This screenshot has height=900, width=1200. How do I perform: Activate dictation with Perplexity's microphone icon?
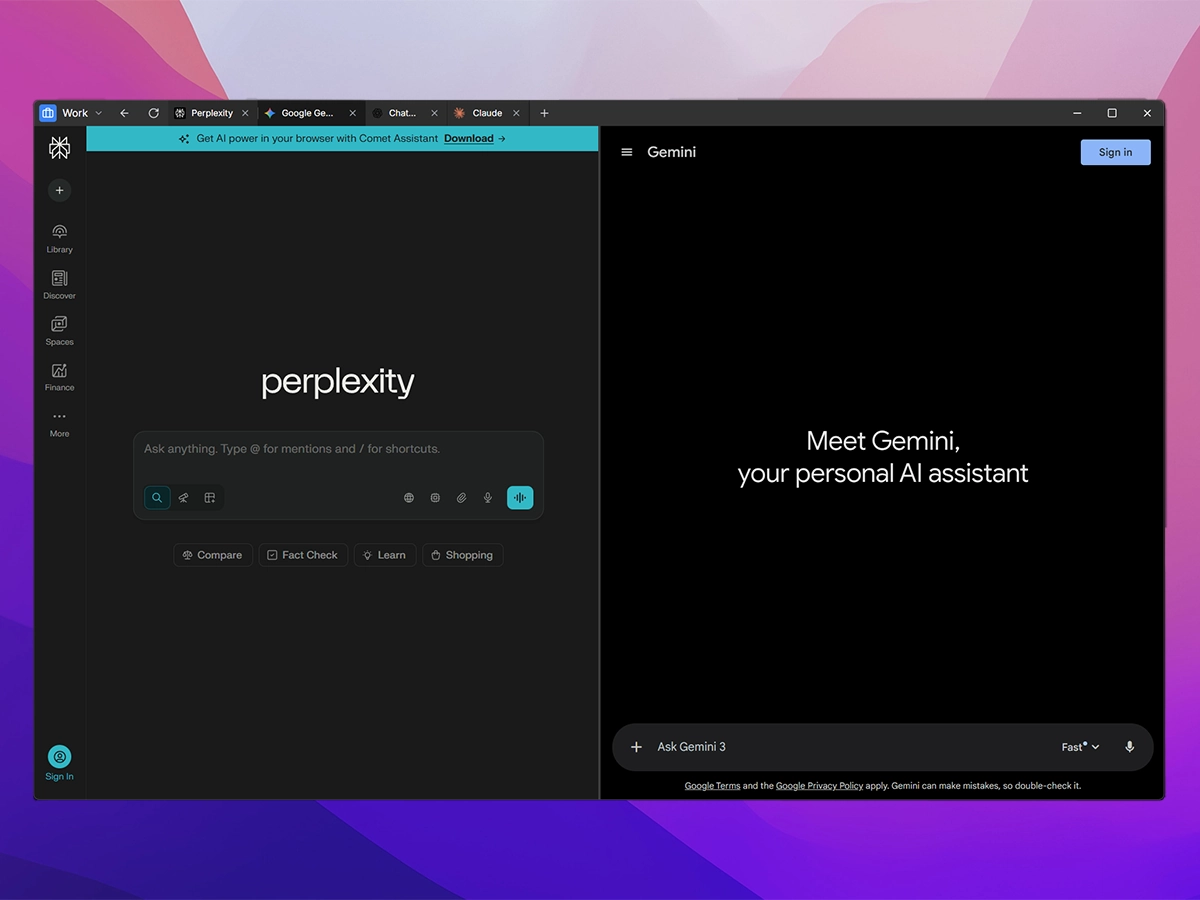[487, 497]
